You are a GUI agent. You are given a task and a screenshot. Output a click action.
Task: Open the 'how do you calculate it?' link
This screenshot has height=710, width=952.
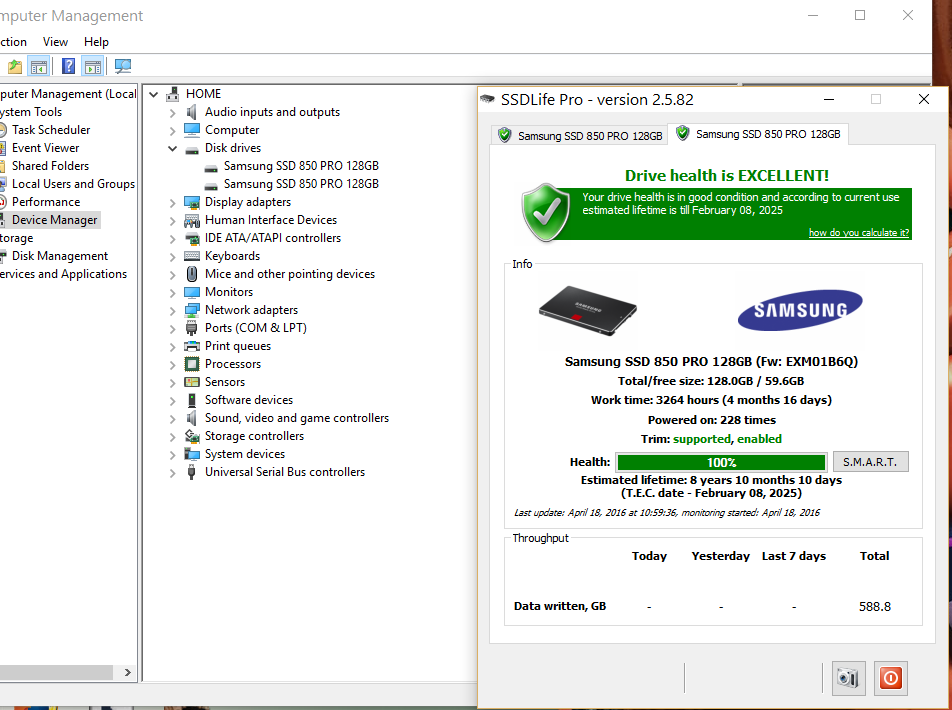[x=858, y=233]
